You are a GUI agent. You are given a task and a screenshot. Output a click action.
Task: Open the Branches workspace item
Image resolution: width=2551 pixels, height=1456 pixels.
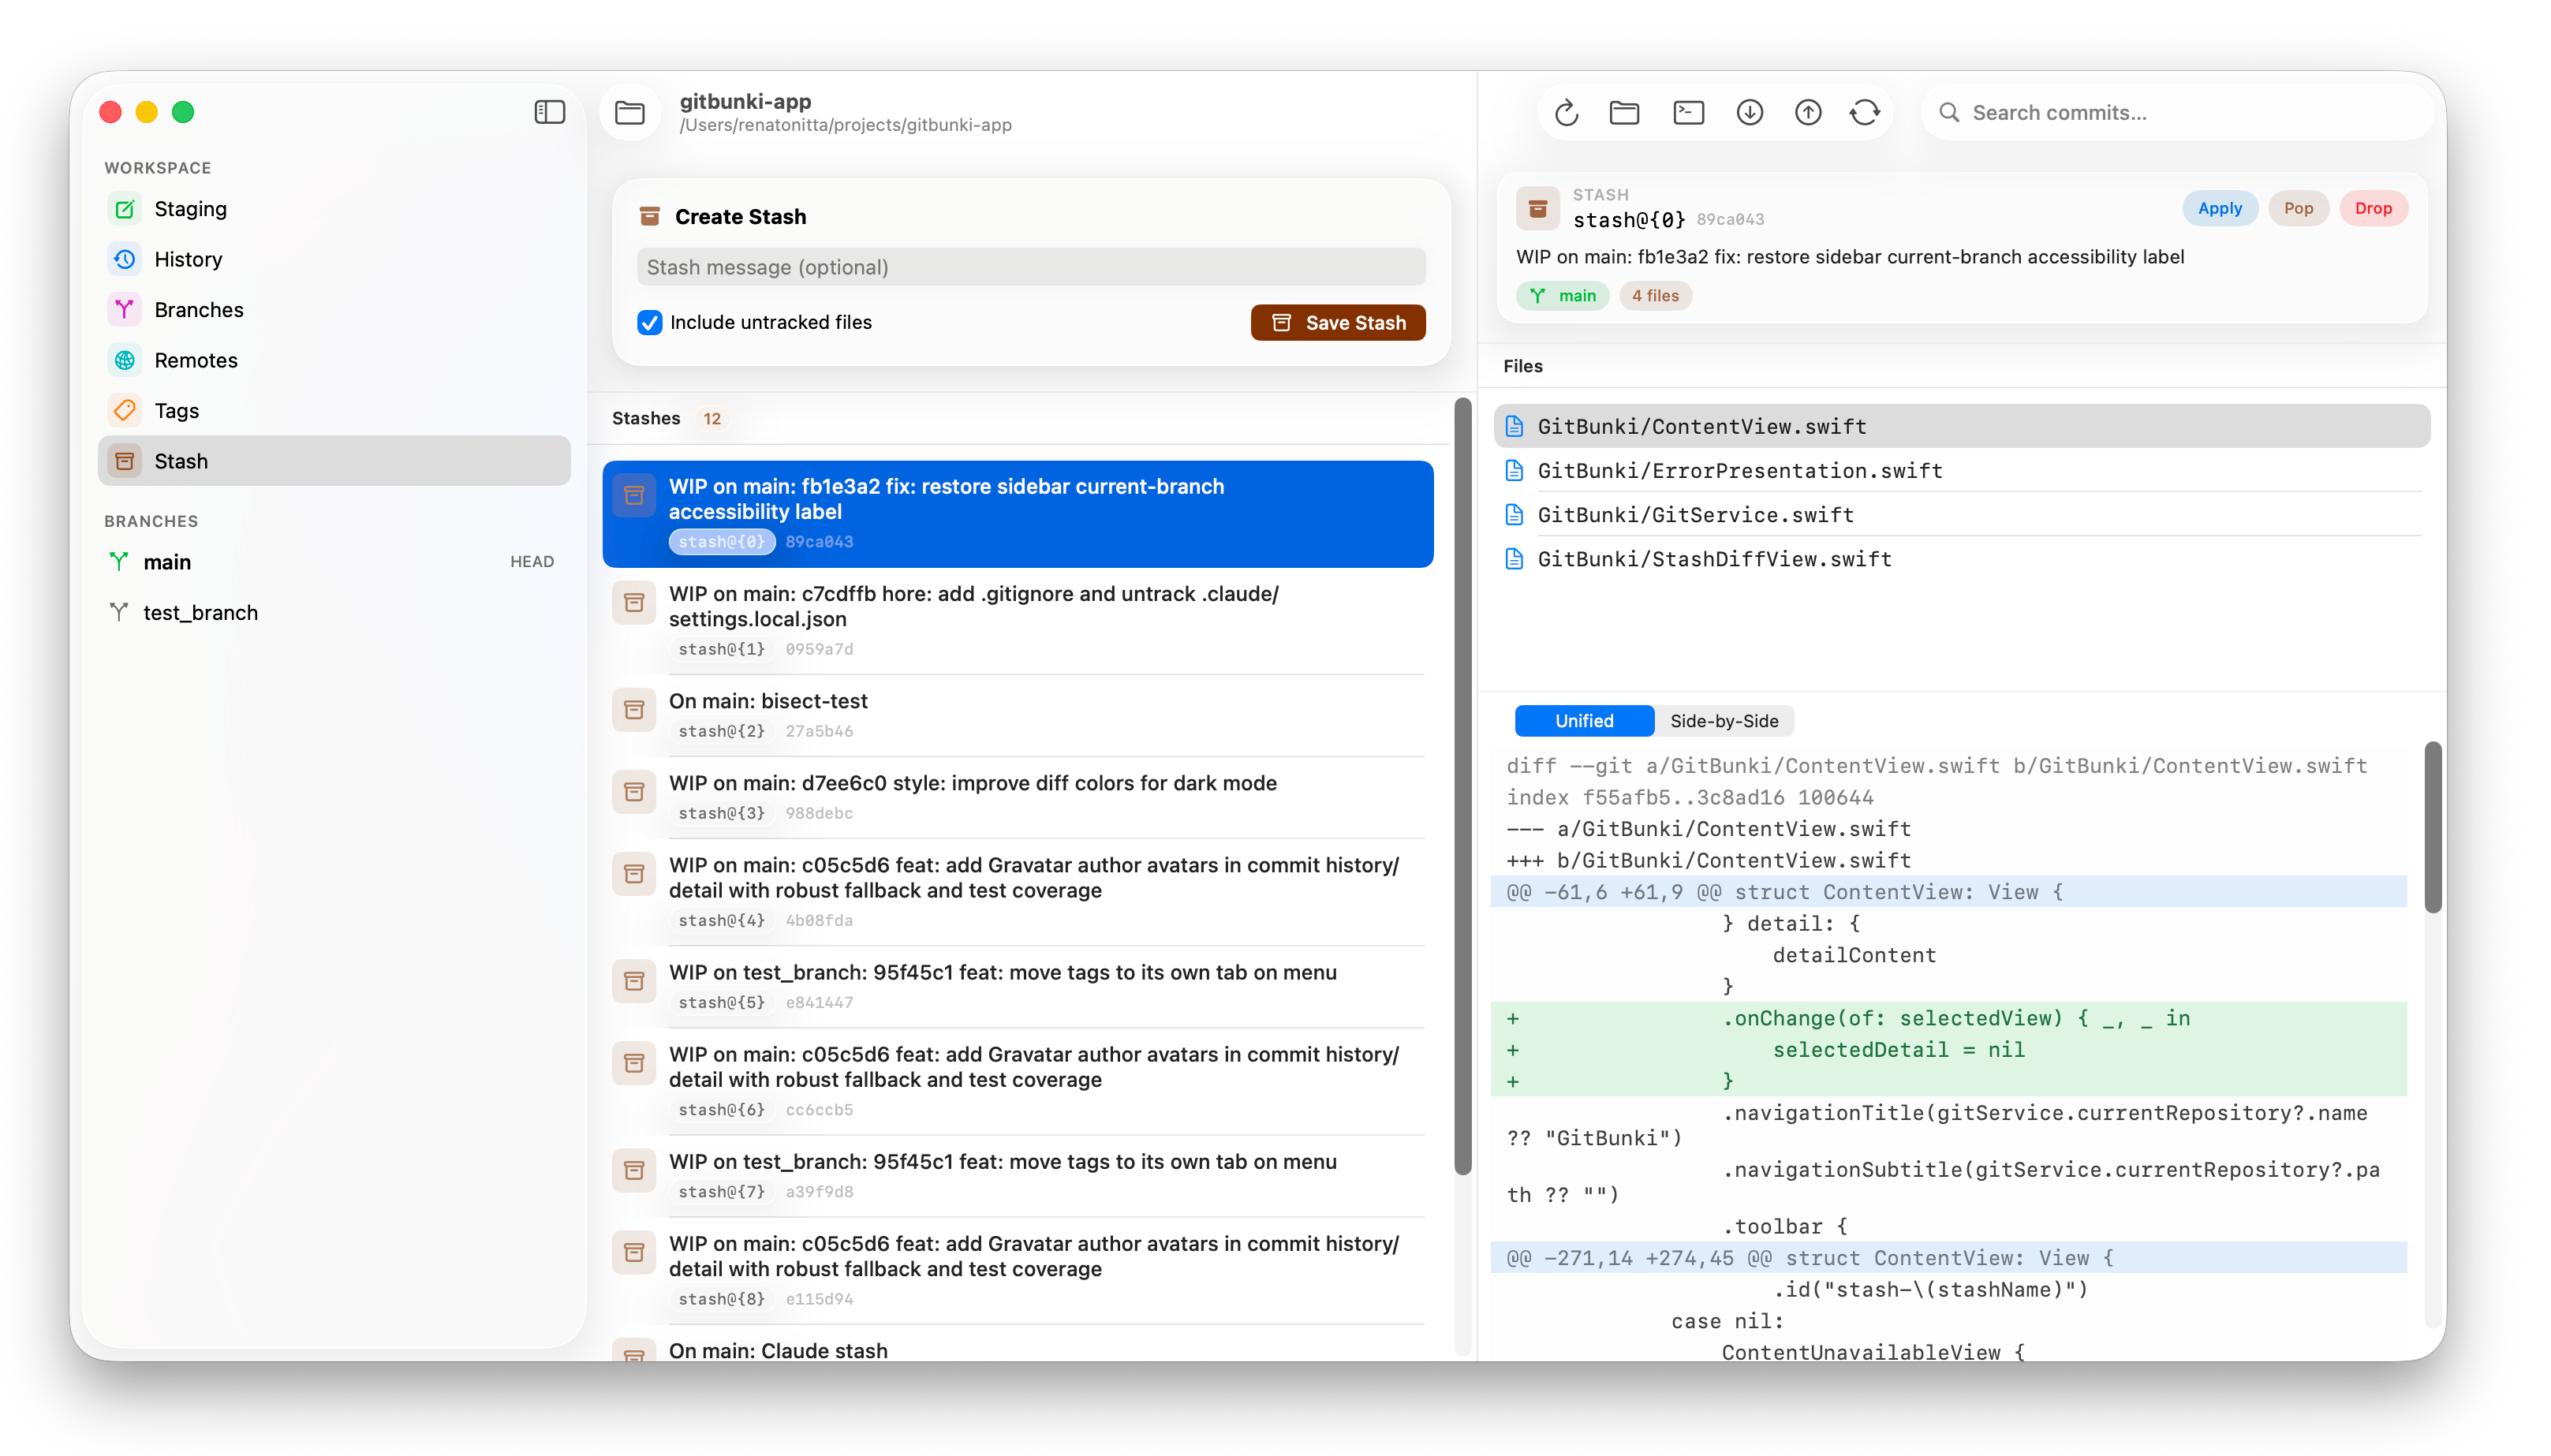[x=334, y=310]
